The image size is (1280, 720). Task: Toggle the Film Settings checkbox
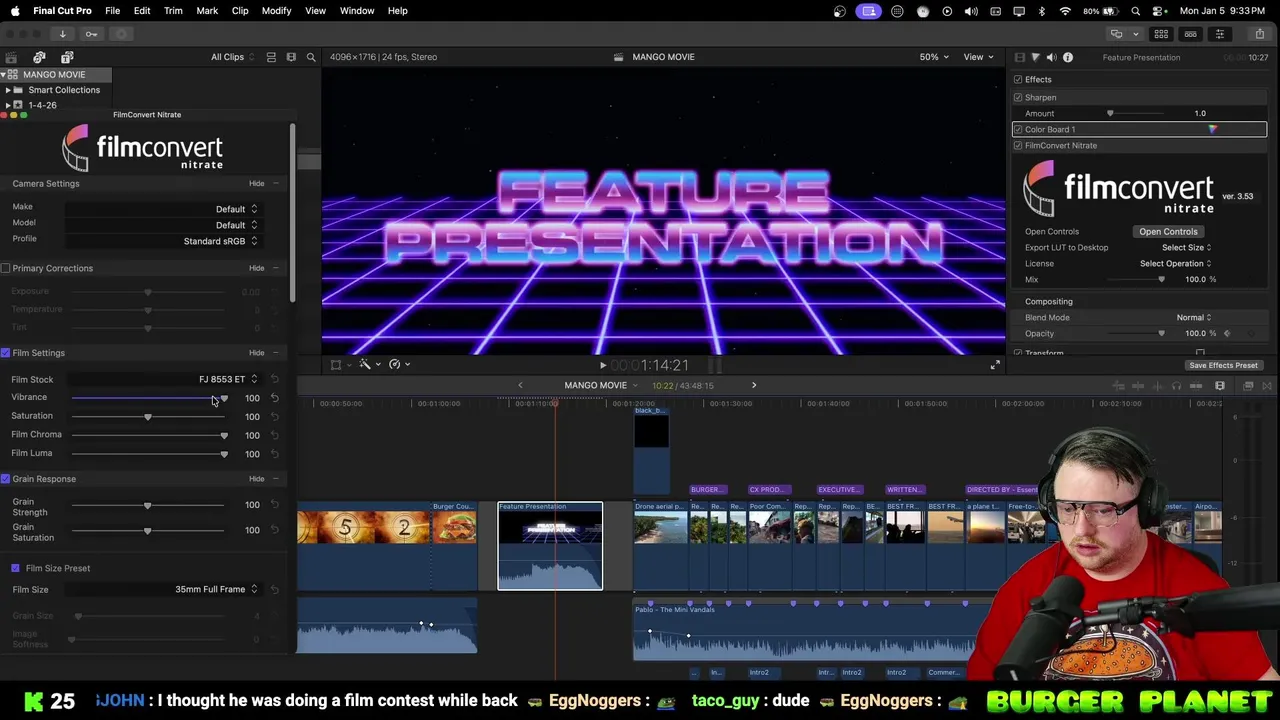tap(6, 353)
